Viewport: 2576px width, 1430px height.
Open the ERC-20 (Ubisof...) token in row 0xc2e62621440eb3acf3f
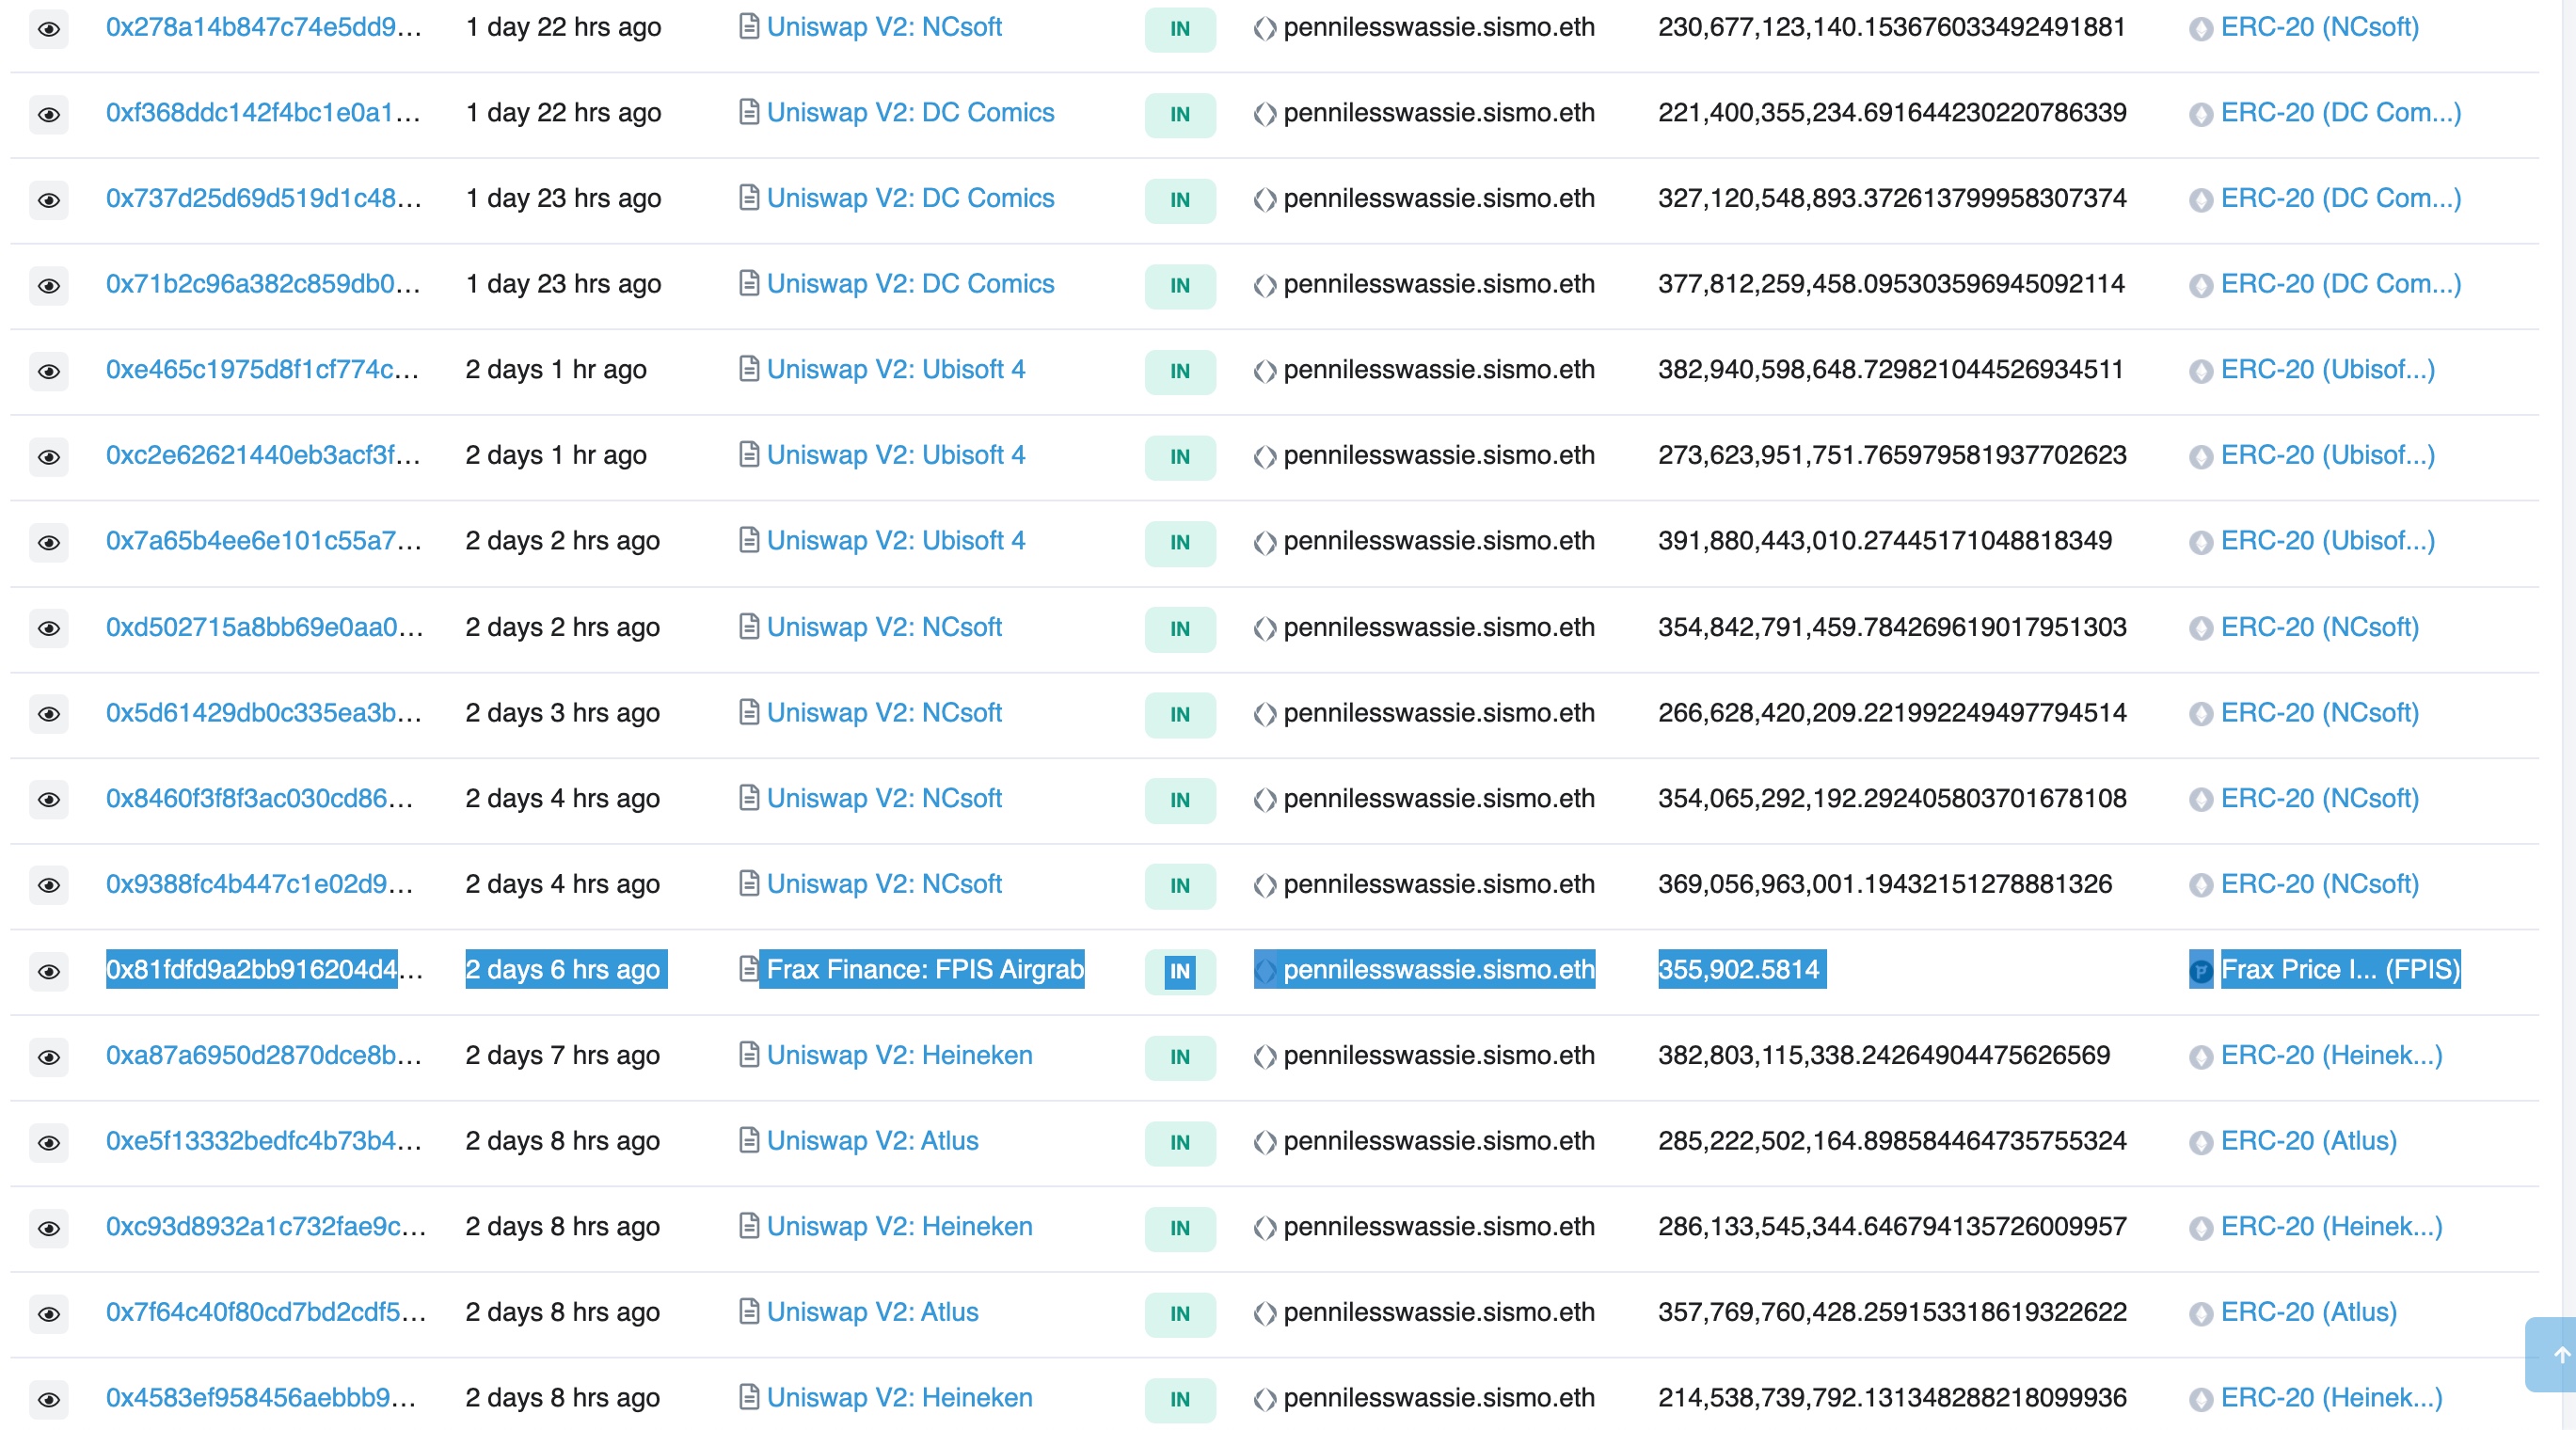click(x=2328, y=455)
